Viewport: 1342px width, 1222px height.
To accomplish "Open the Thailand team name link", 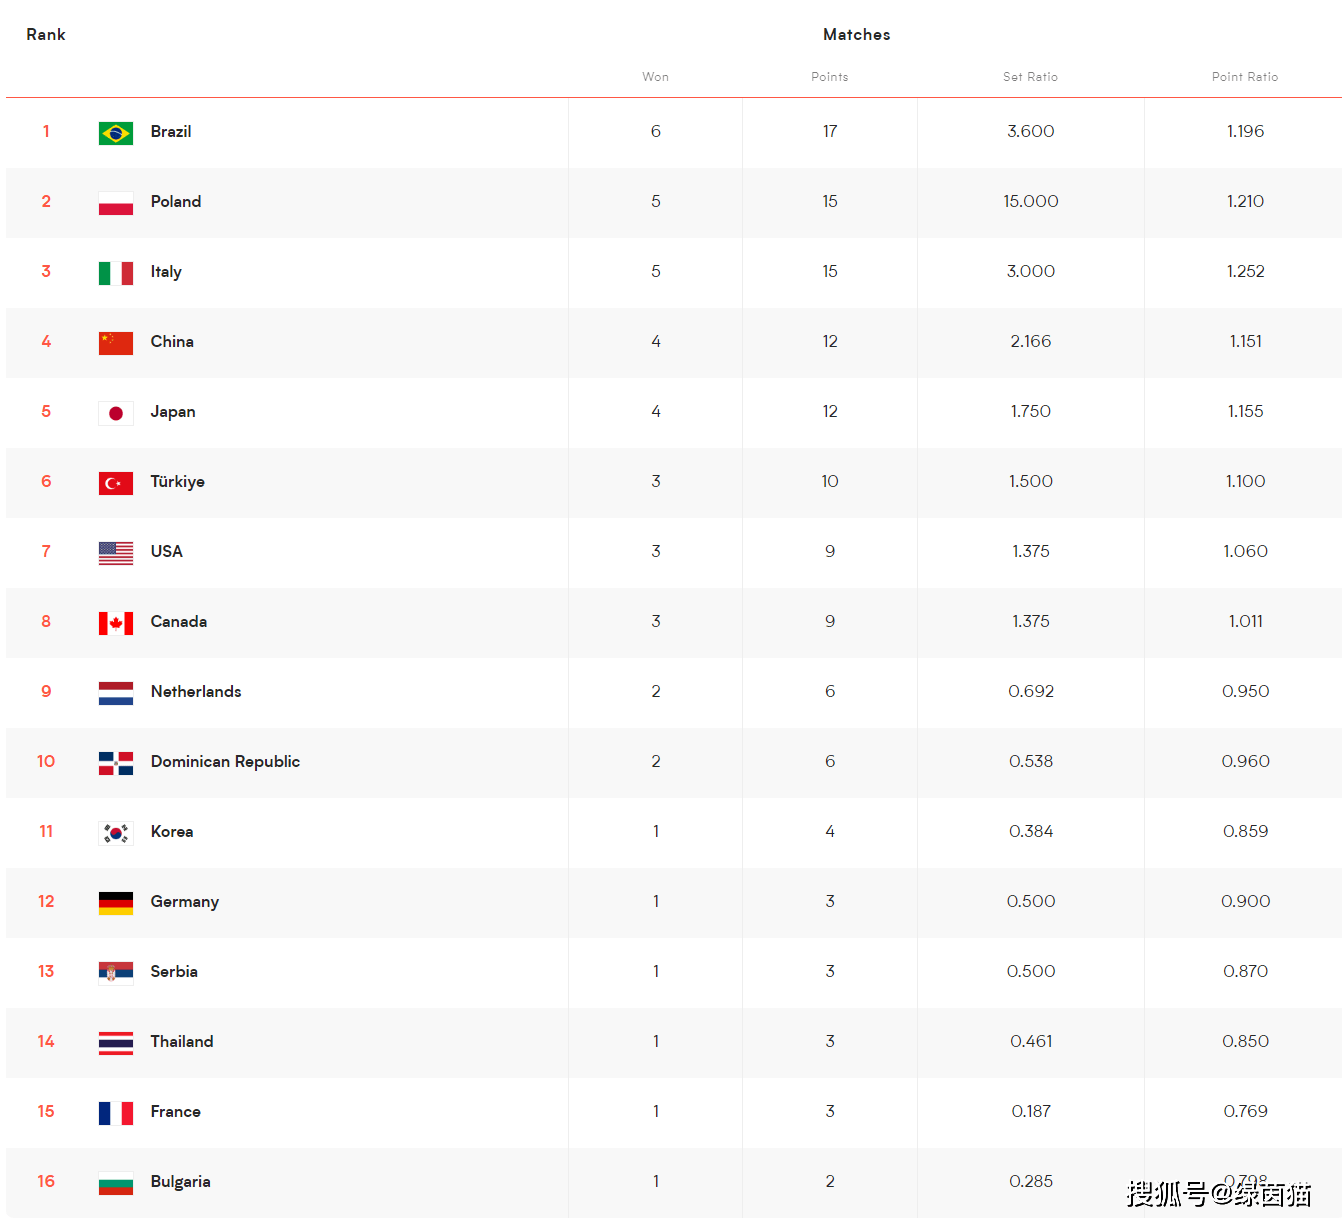I will [x=182, y=1041].
